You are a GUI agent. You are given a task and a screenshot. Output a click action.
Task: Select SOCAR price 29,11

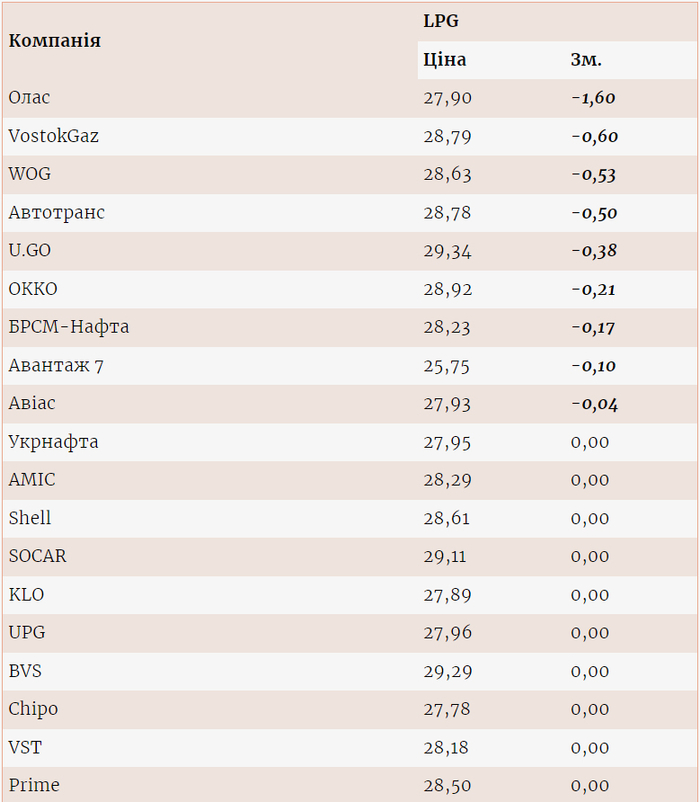click(445, 557)
